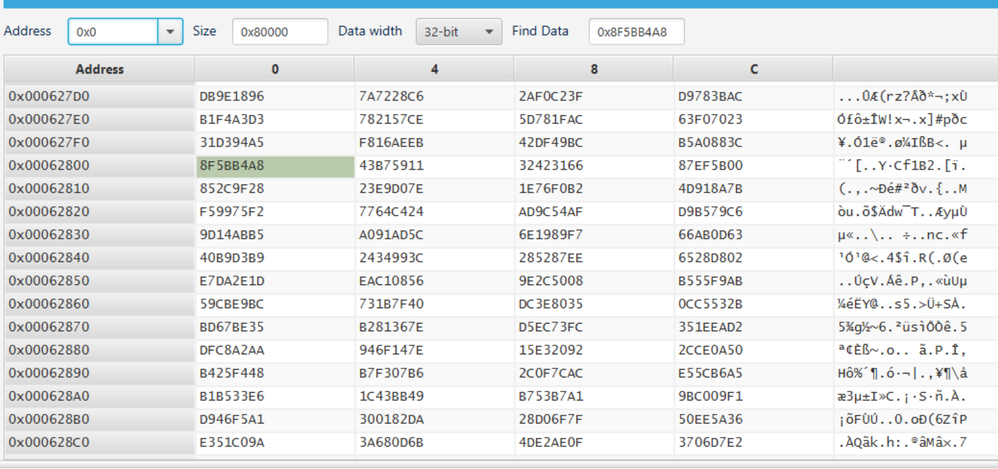This screenshot has width=998, height=469.
Task: Click data cell DB9E1896
Action: 275,97
